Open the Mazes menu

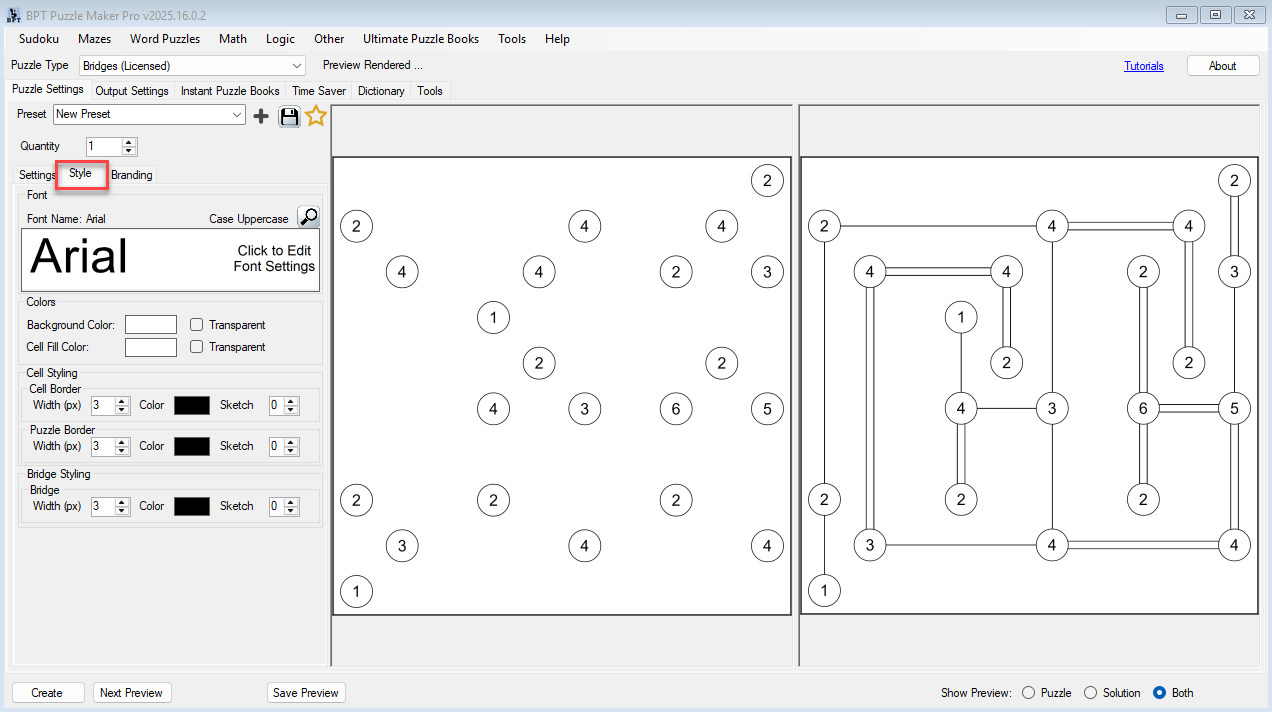coord(94,39)
